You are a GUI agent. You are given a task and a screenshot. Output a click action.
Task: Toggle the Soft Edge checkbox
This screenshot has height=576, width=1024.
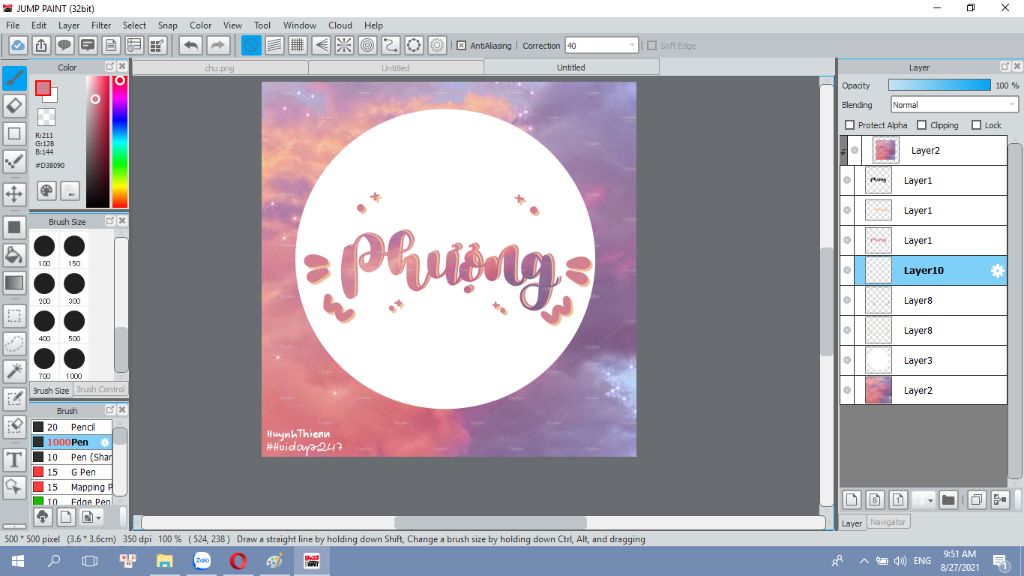coord(652,46)
